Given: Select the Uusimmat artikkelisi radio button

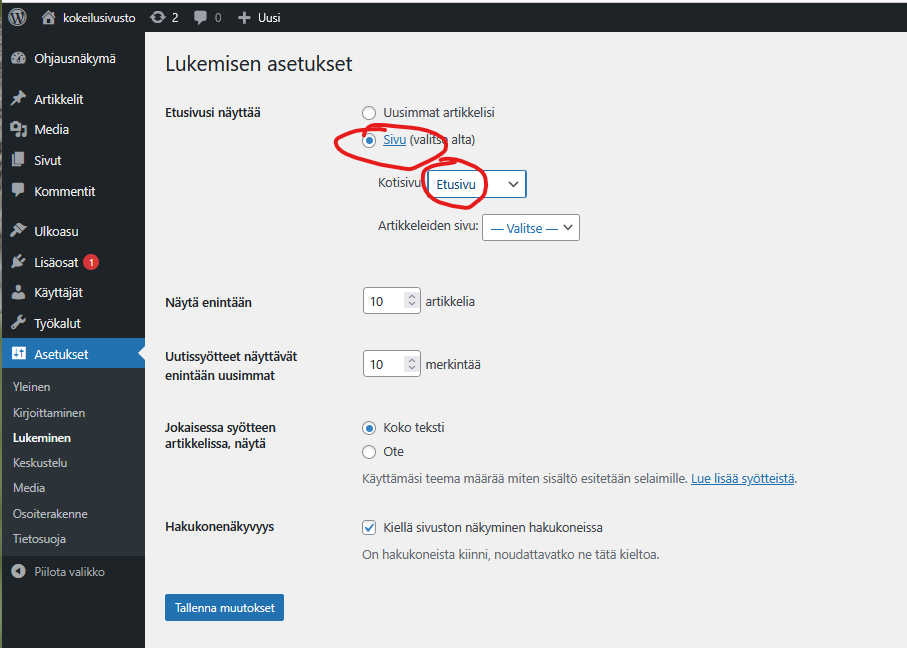Looking at the screenshot, I should tap(369, 113).
